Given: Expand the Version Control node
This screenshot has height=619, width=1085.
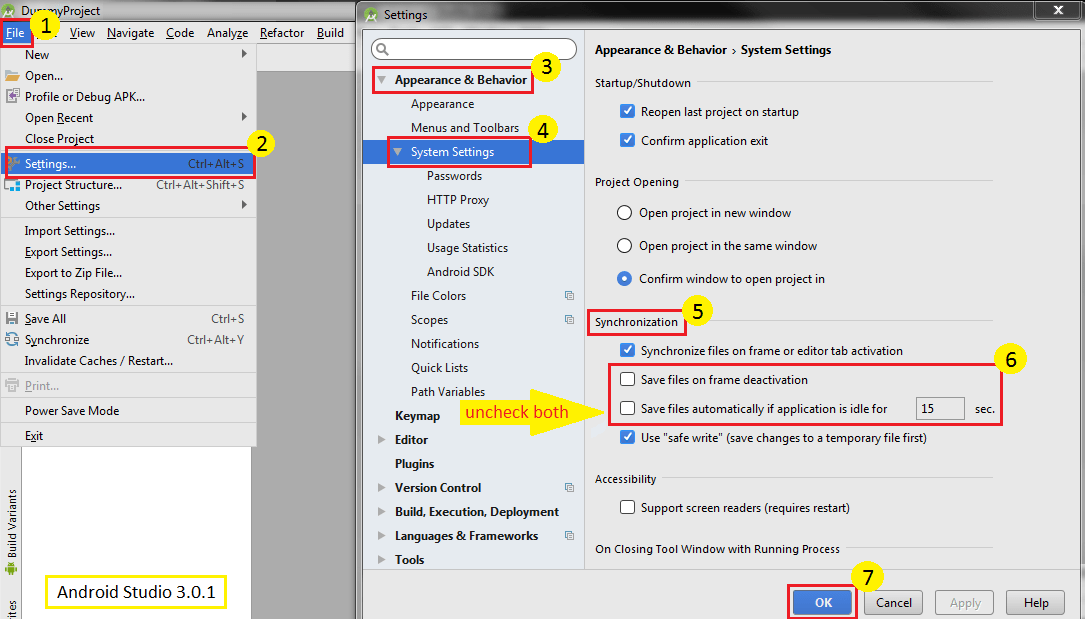Looking at the screenshot, I should click(x=382, y=488).
